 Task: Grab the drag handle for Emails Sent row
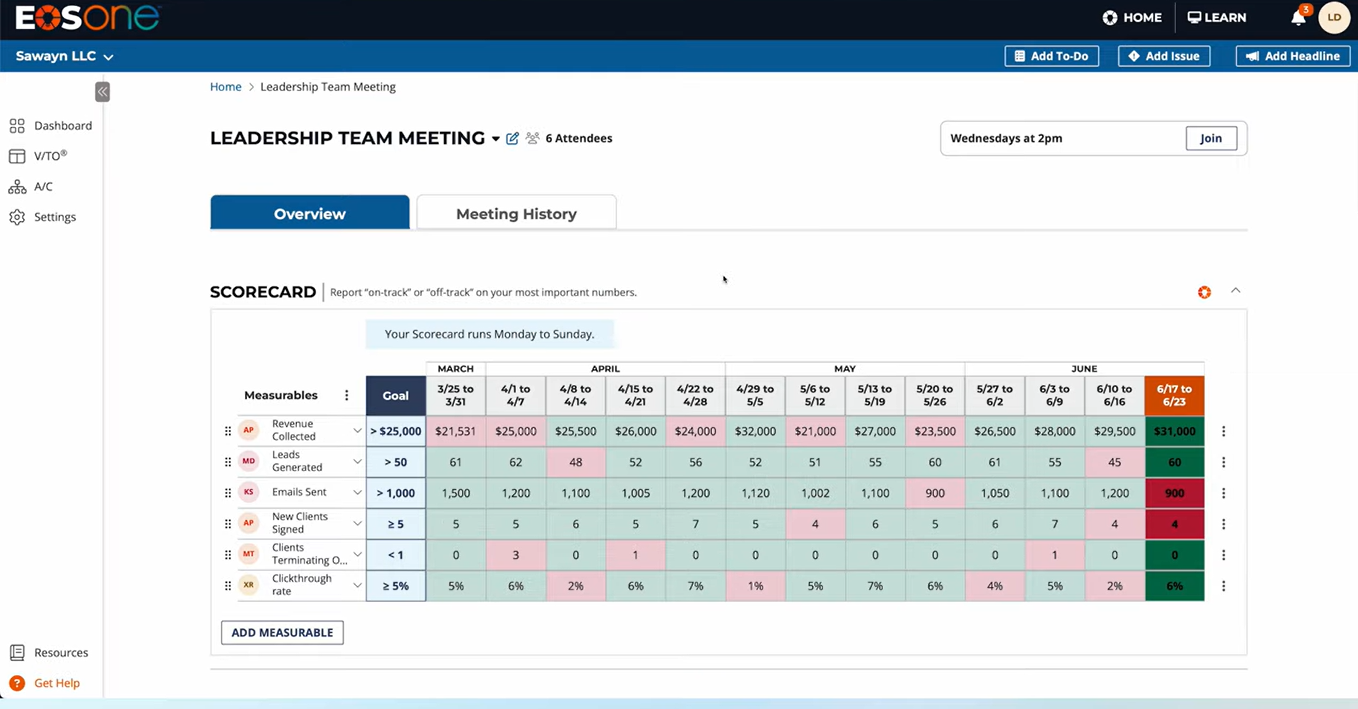tap(228, 493)
